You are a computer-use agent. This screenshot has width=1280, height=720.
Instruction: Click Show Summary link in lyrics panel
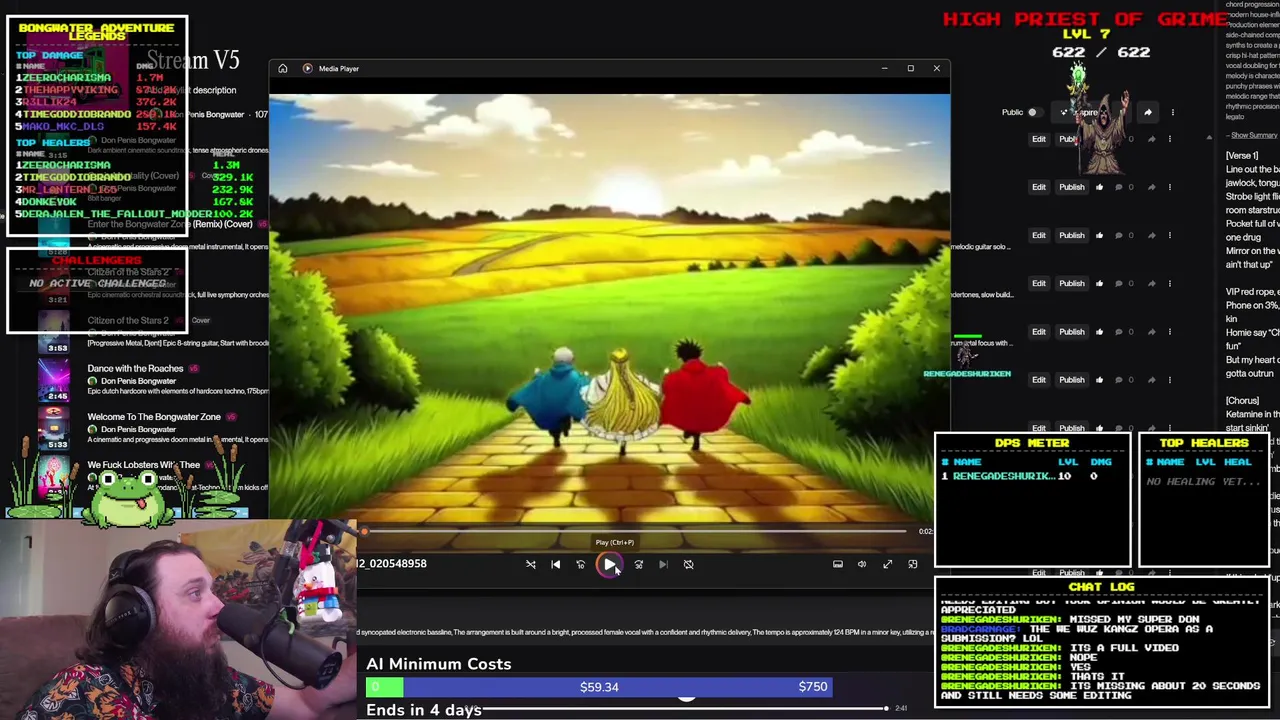tap(1253, 135)
